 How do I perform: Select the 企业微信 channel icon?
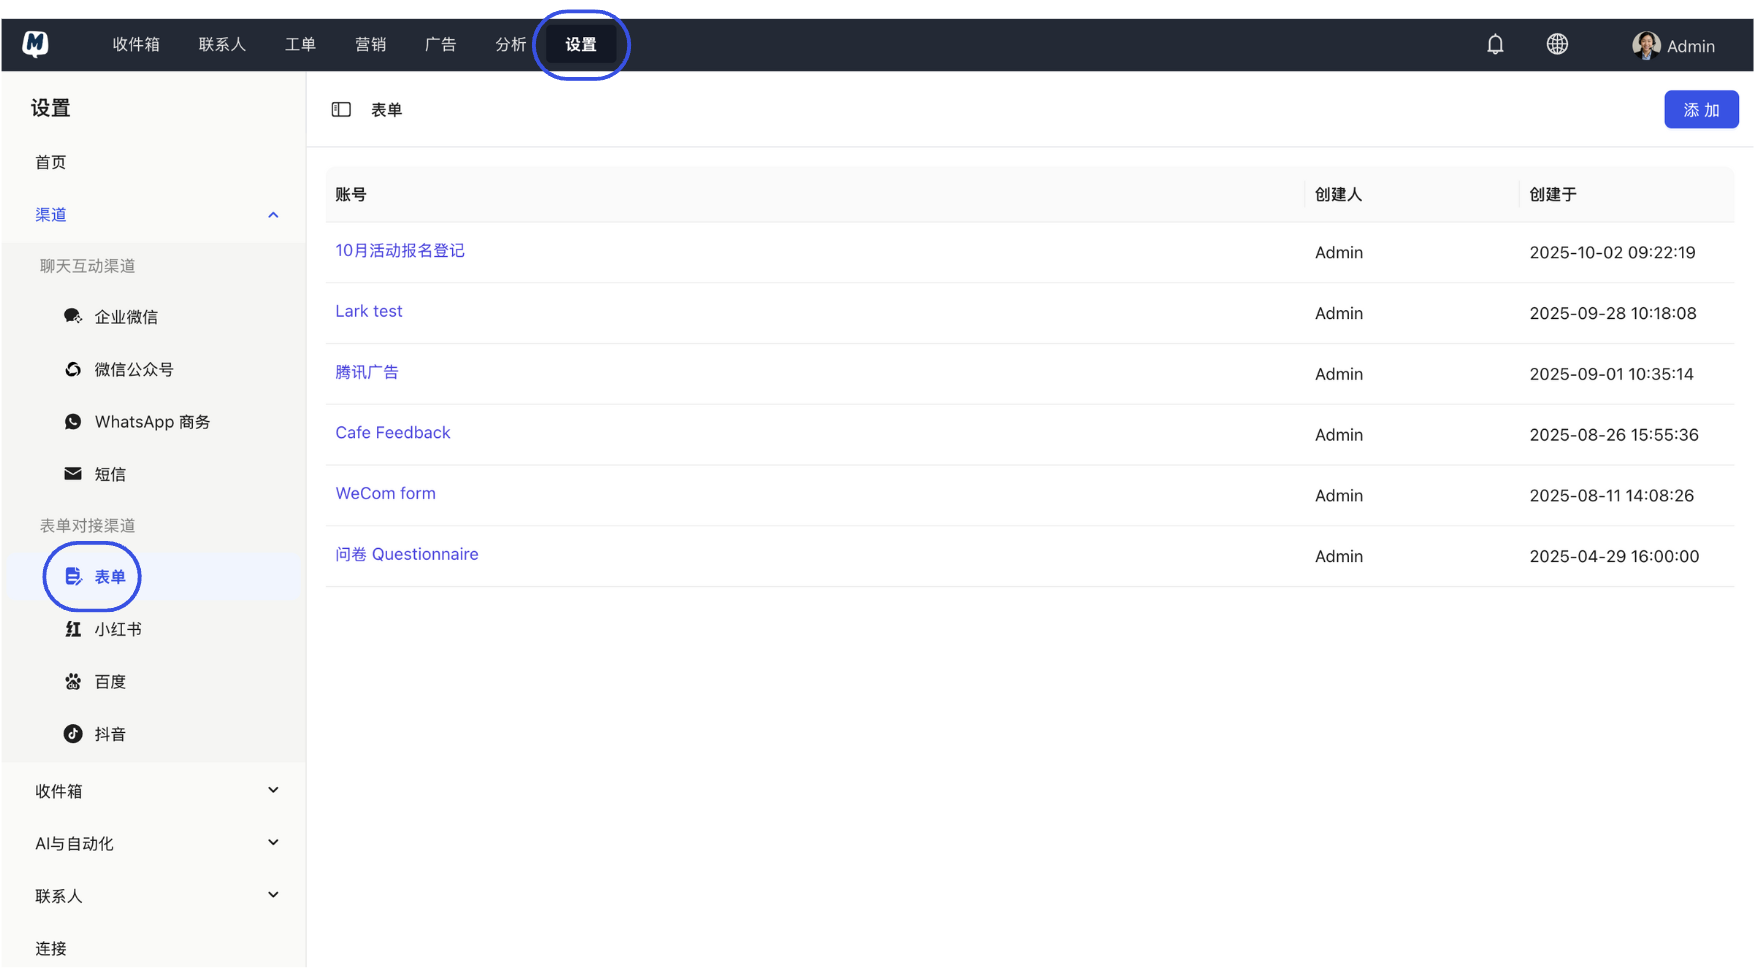[x=72, y=316]
